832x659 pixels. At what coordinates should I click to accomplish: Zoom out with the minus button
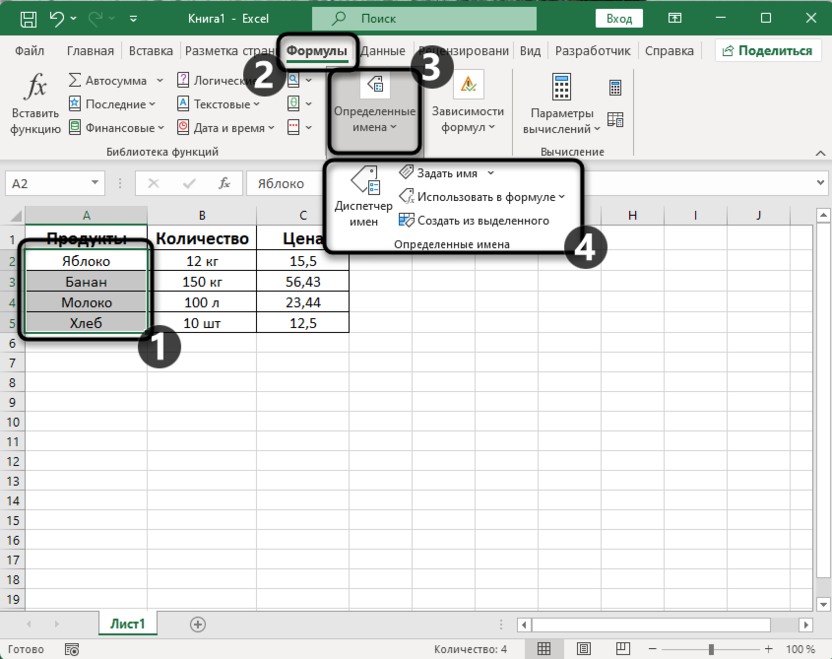[x=653, y=649]
